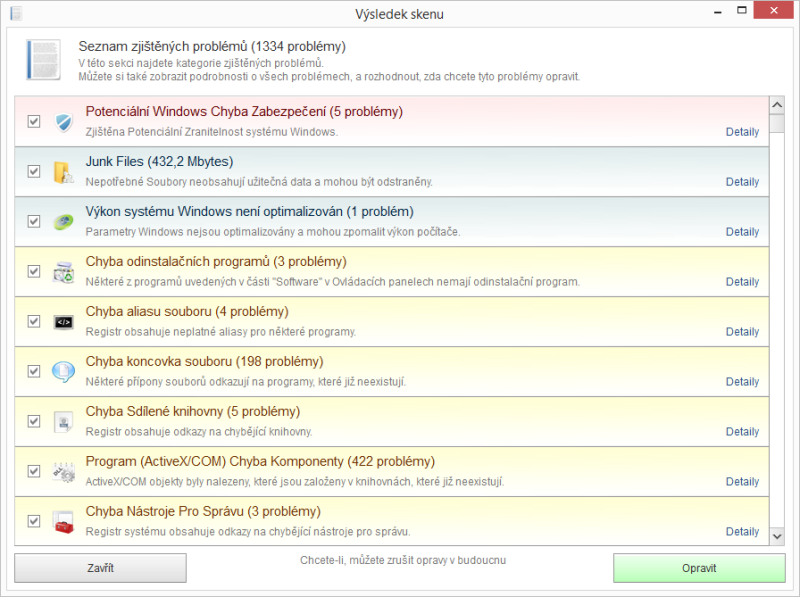
Task: Click the scrollbar down arrow
Action: pos(776,537)
